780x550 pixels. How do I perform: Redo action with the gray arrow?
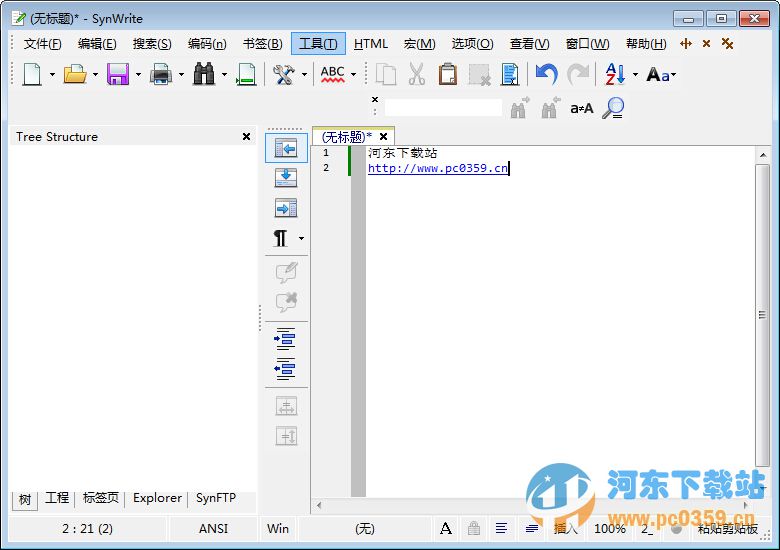(578, 75)
